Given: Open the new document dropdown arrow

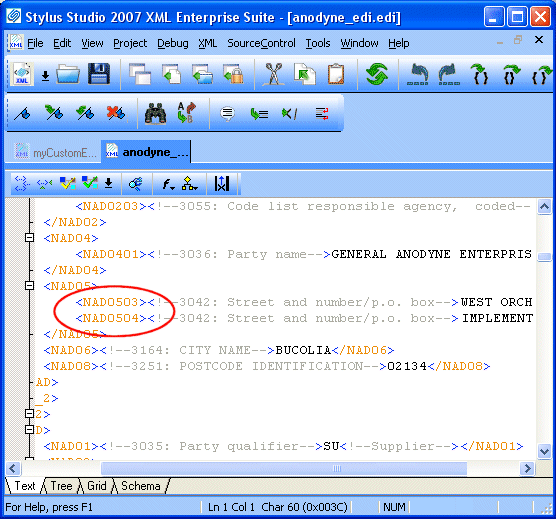Looking at the screenshot, I should pos(45,76).
